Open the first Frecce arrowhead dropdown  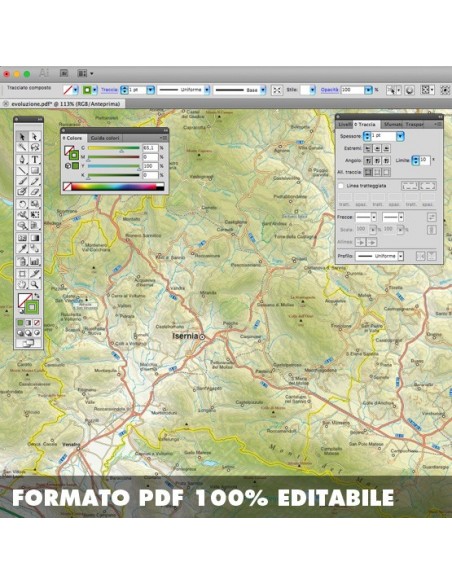tap(374, 217)
